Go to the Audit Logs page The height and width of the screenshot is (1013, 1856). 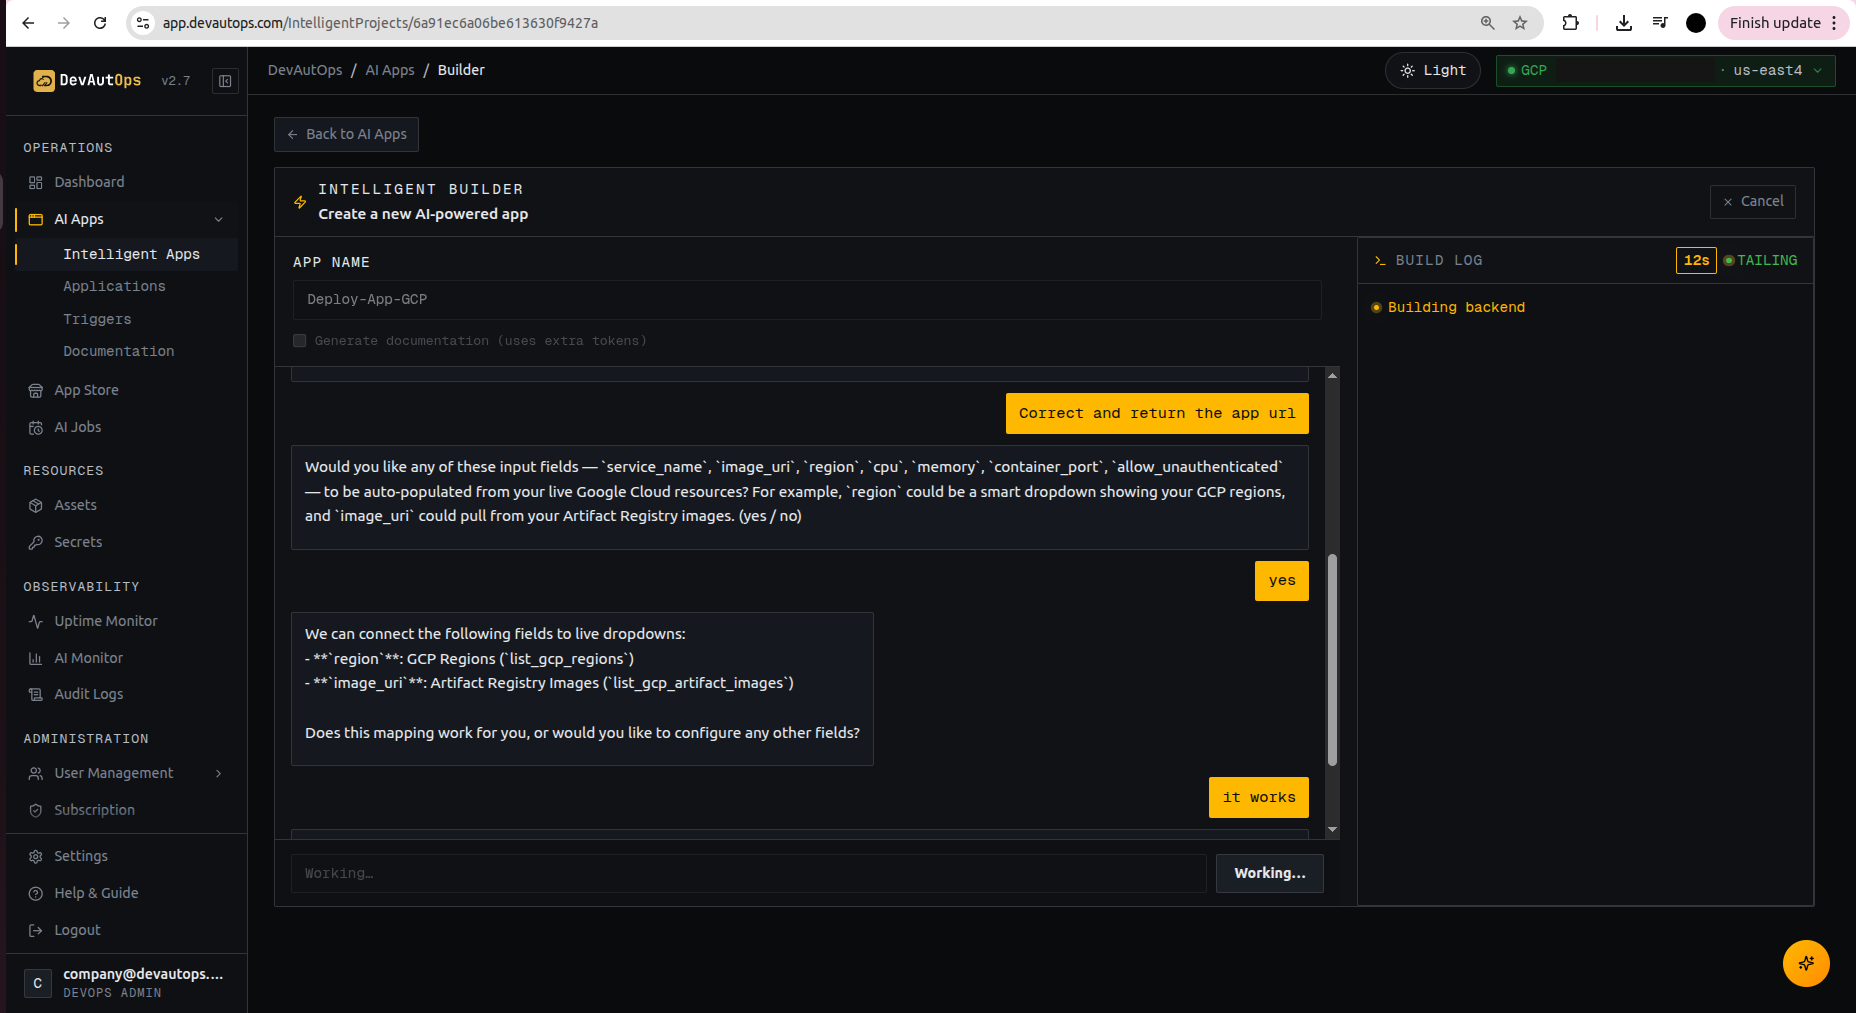pyautogui.click(x=88, y=694)
